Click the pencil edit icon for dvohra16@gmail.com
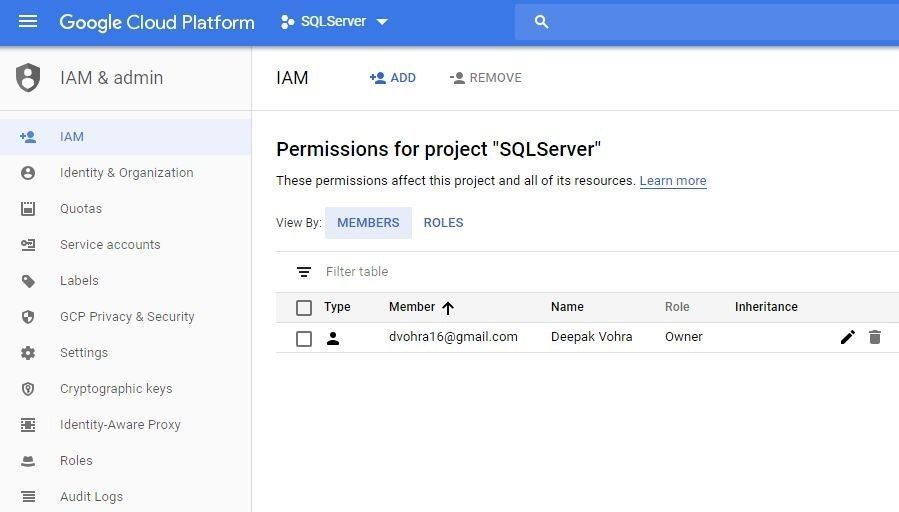Screen dimensions: 899x512 pyautogui.click(x=847, y=338)
